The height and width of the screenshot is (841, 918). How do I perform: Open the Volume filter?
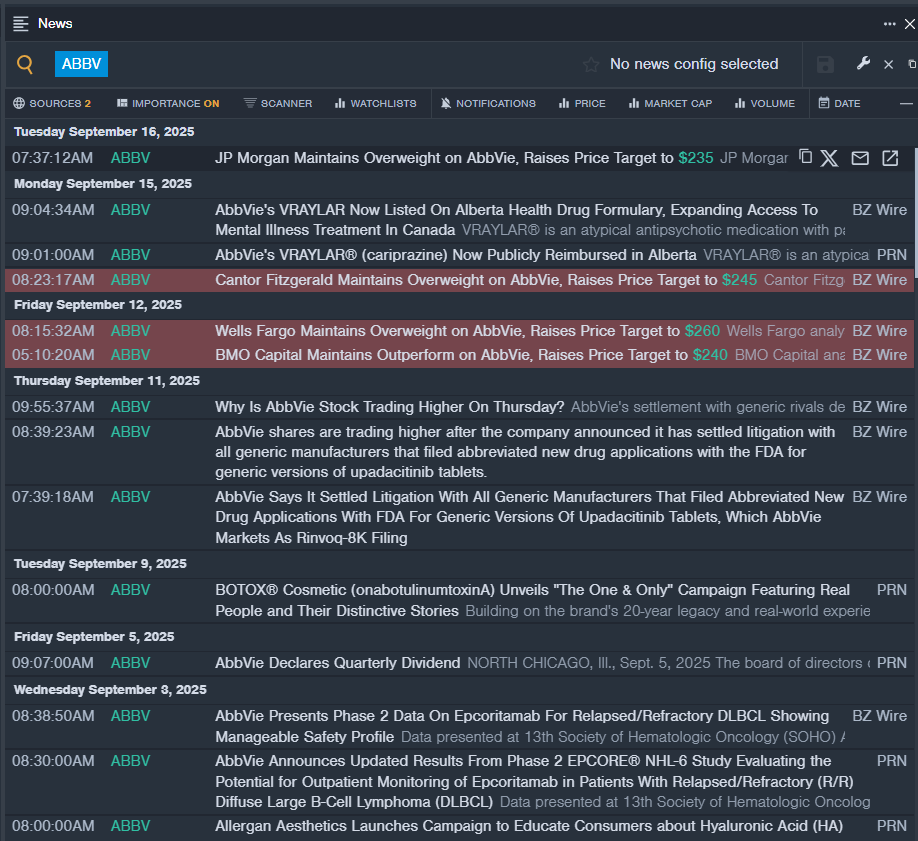[764, 103]
